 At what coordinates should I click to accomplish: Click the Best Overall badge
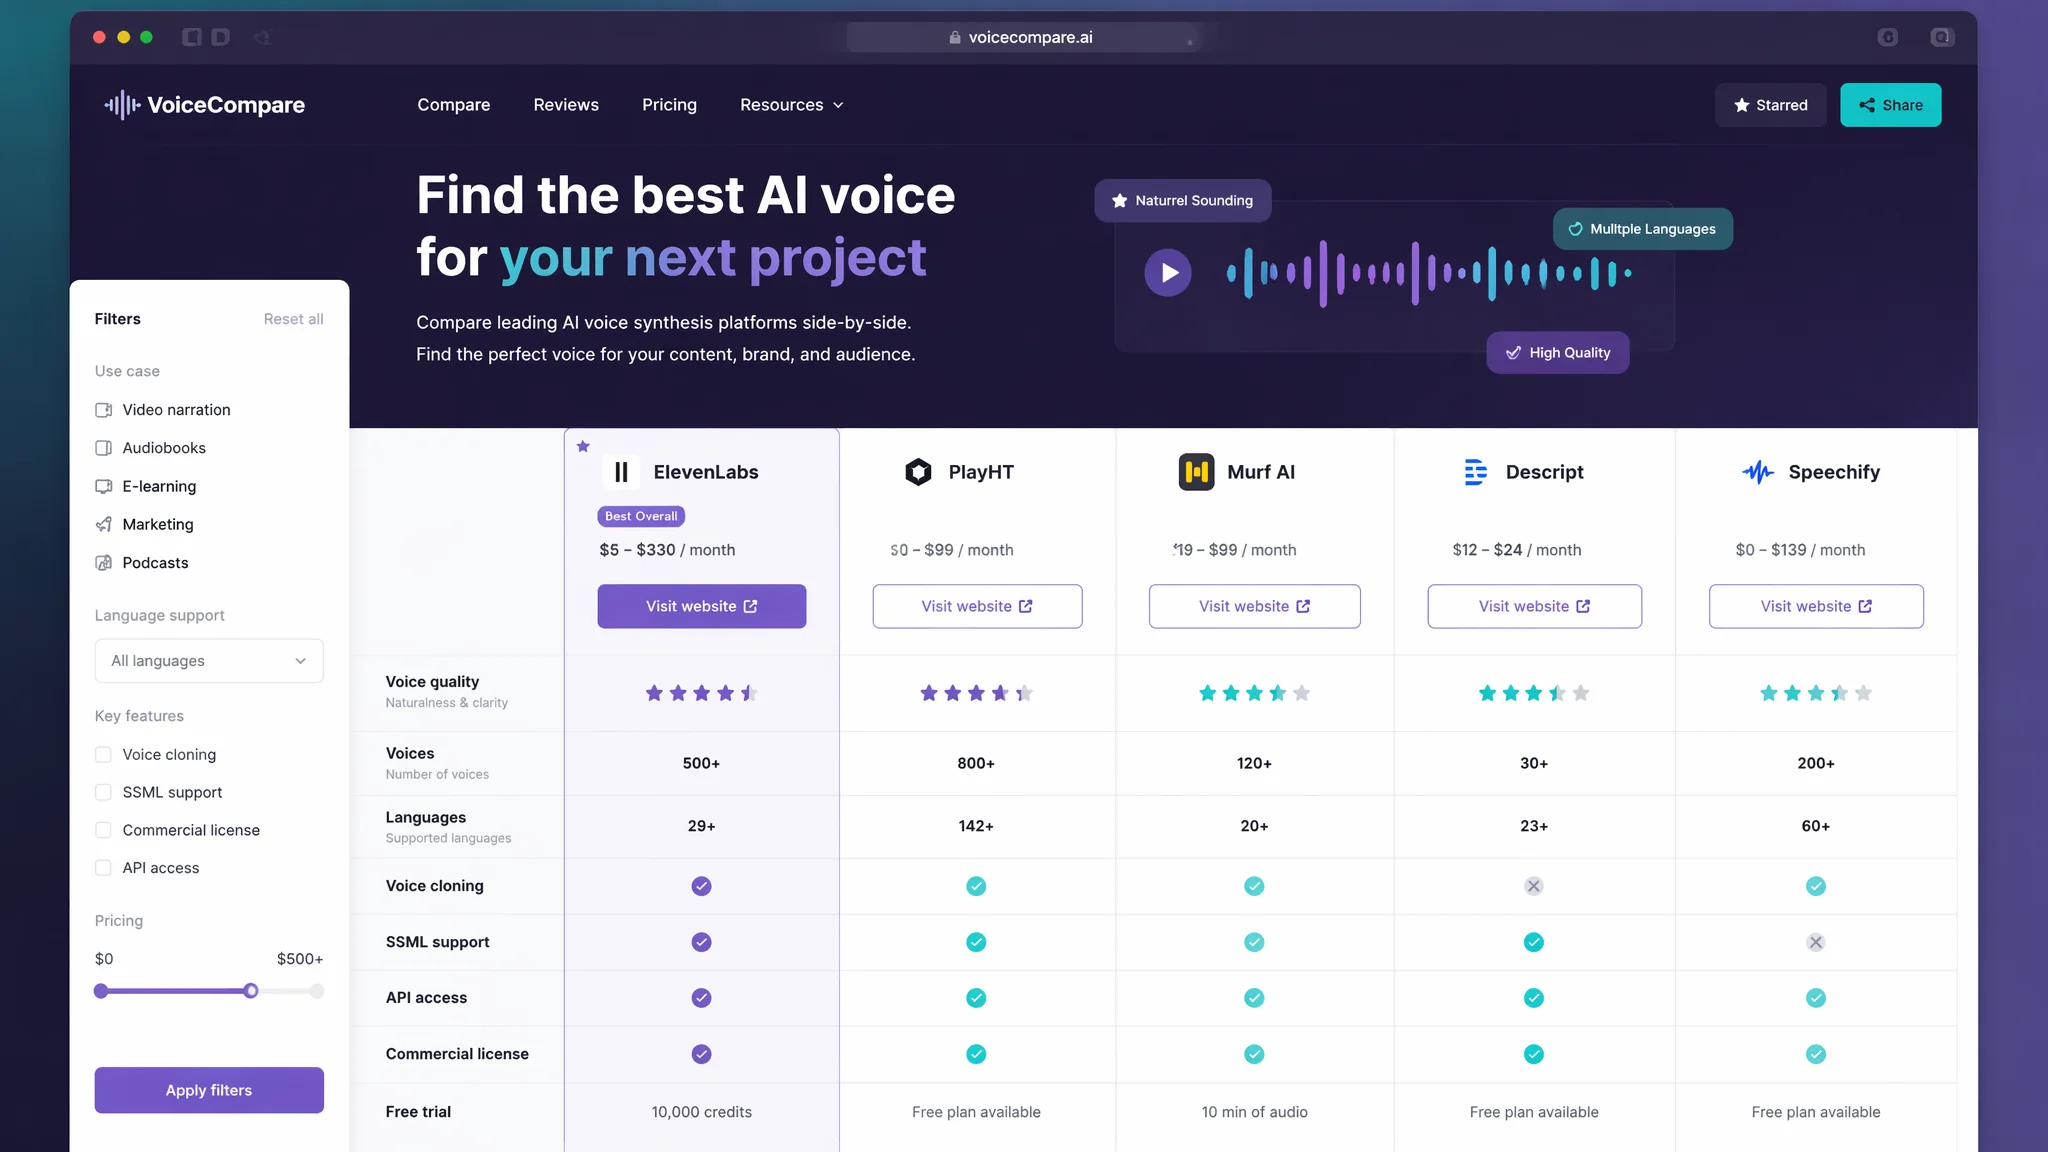point(641,516)
